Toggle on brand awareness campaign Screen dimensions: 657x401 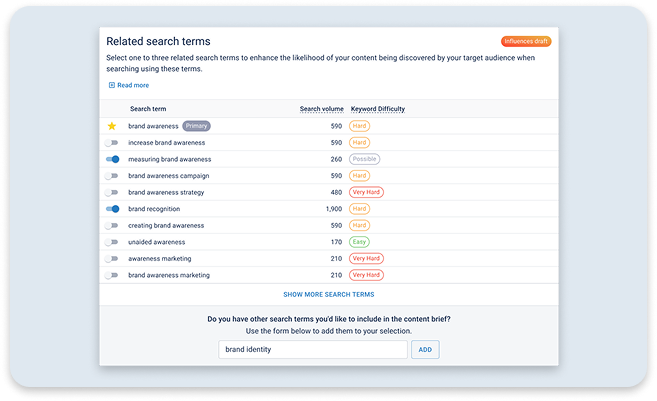click(112, 176)
